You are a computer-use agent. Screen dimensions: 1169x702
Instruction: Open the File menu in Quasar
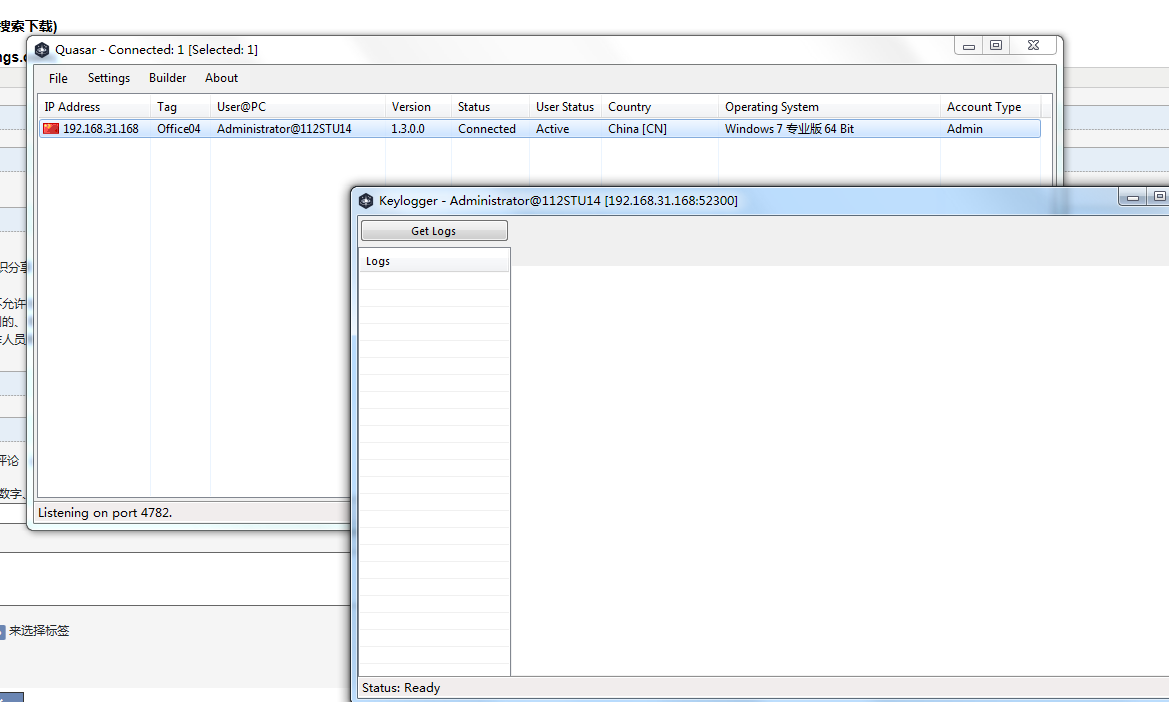coord(58,78)
